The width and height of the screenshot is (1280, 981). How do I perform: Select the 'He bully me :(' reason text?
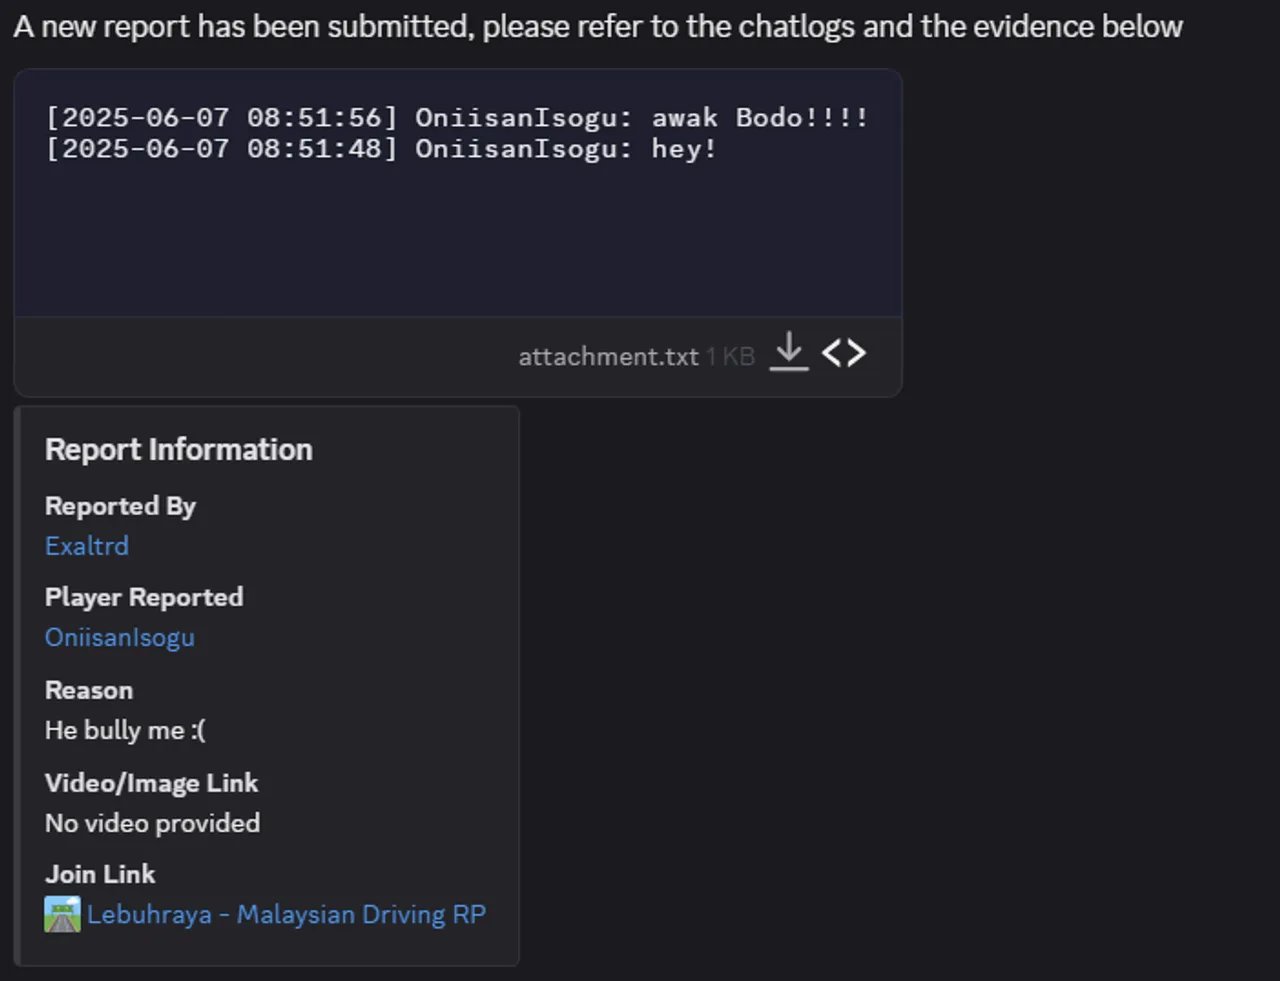[x=125, y=731]
